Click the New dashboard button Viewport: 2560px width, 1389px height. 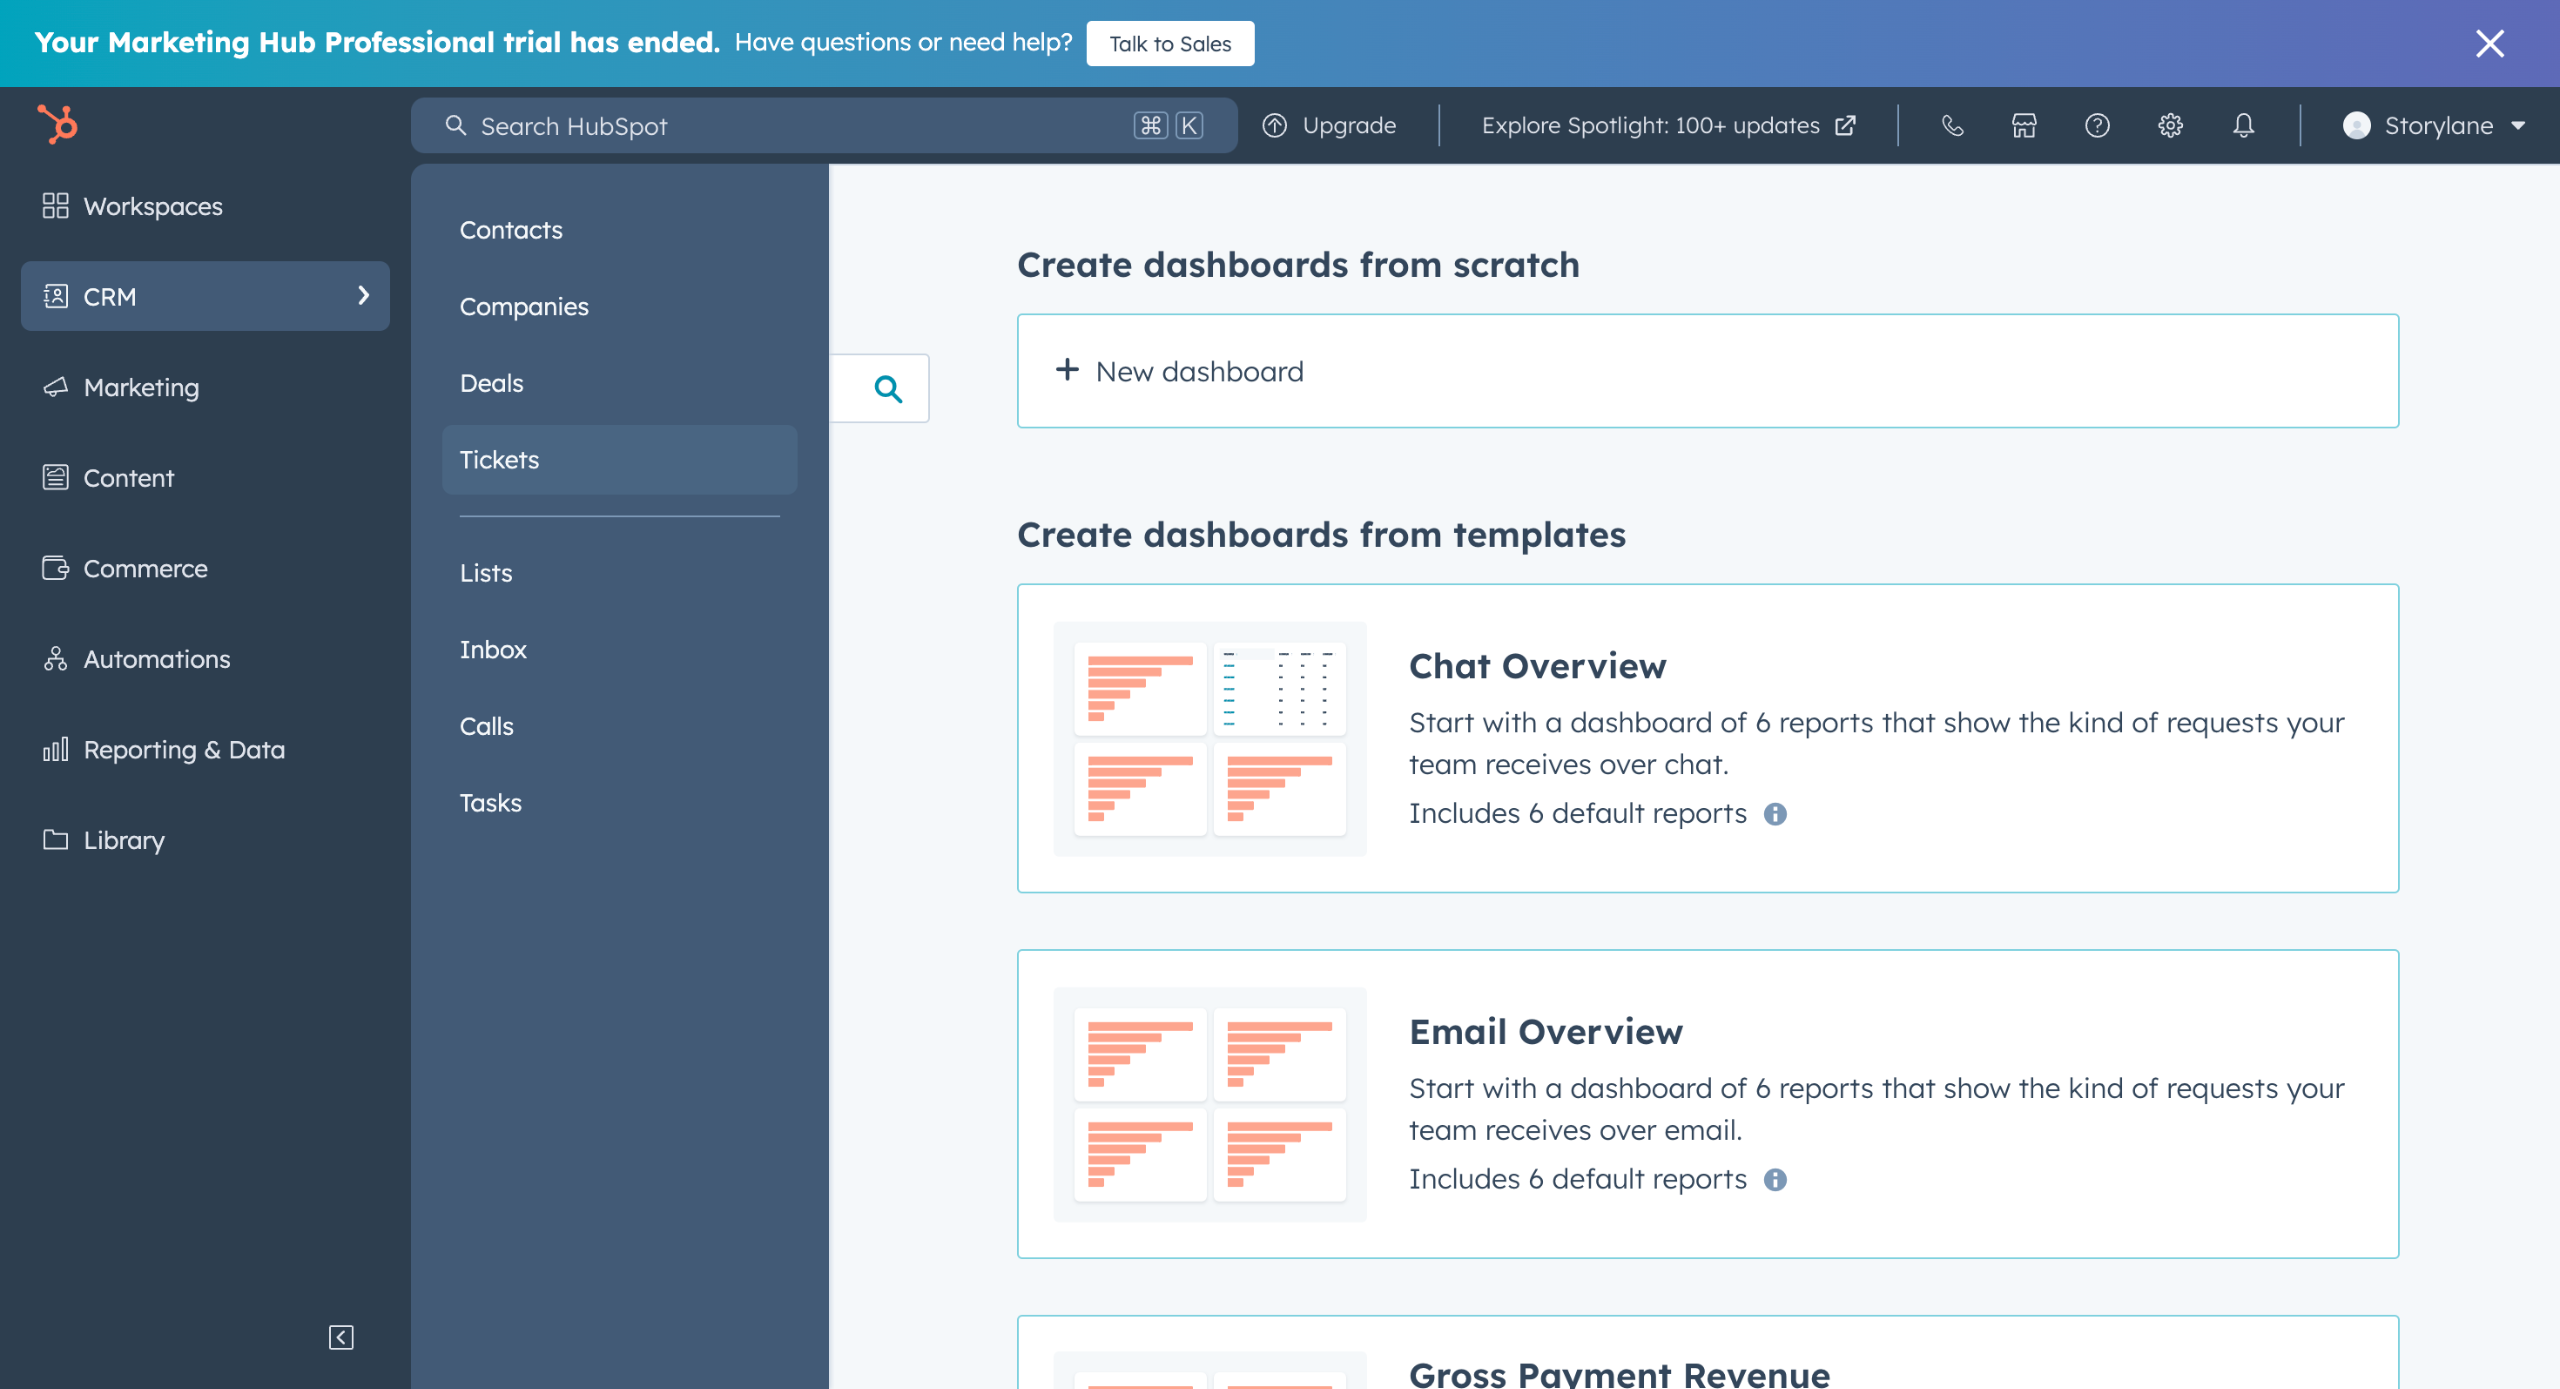1707,371
